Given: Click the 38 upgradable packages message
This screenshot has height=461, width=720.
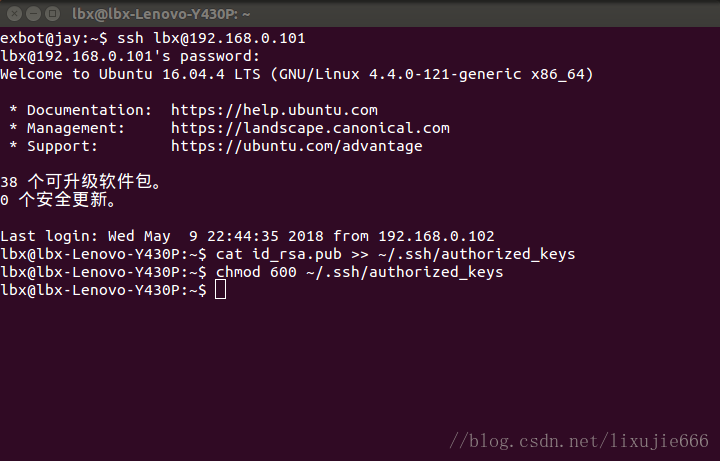Looking at the screenshot, I should (x=81, y=182).
